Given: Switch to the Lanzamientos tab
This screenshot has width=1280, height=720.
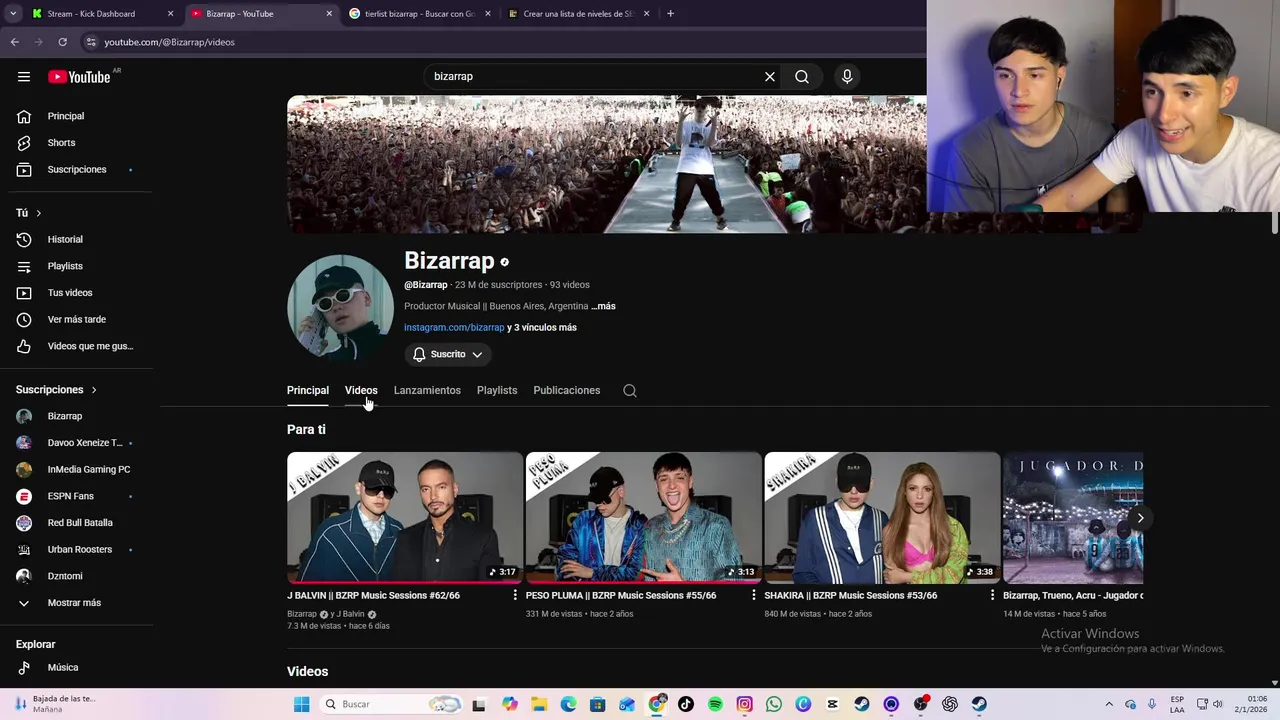Looking at the screenshot, I should [427, 390].
